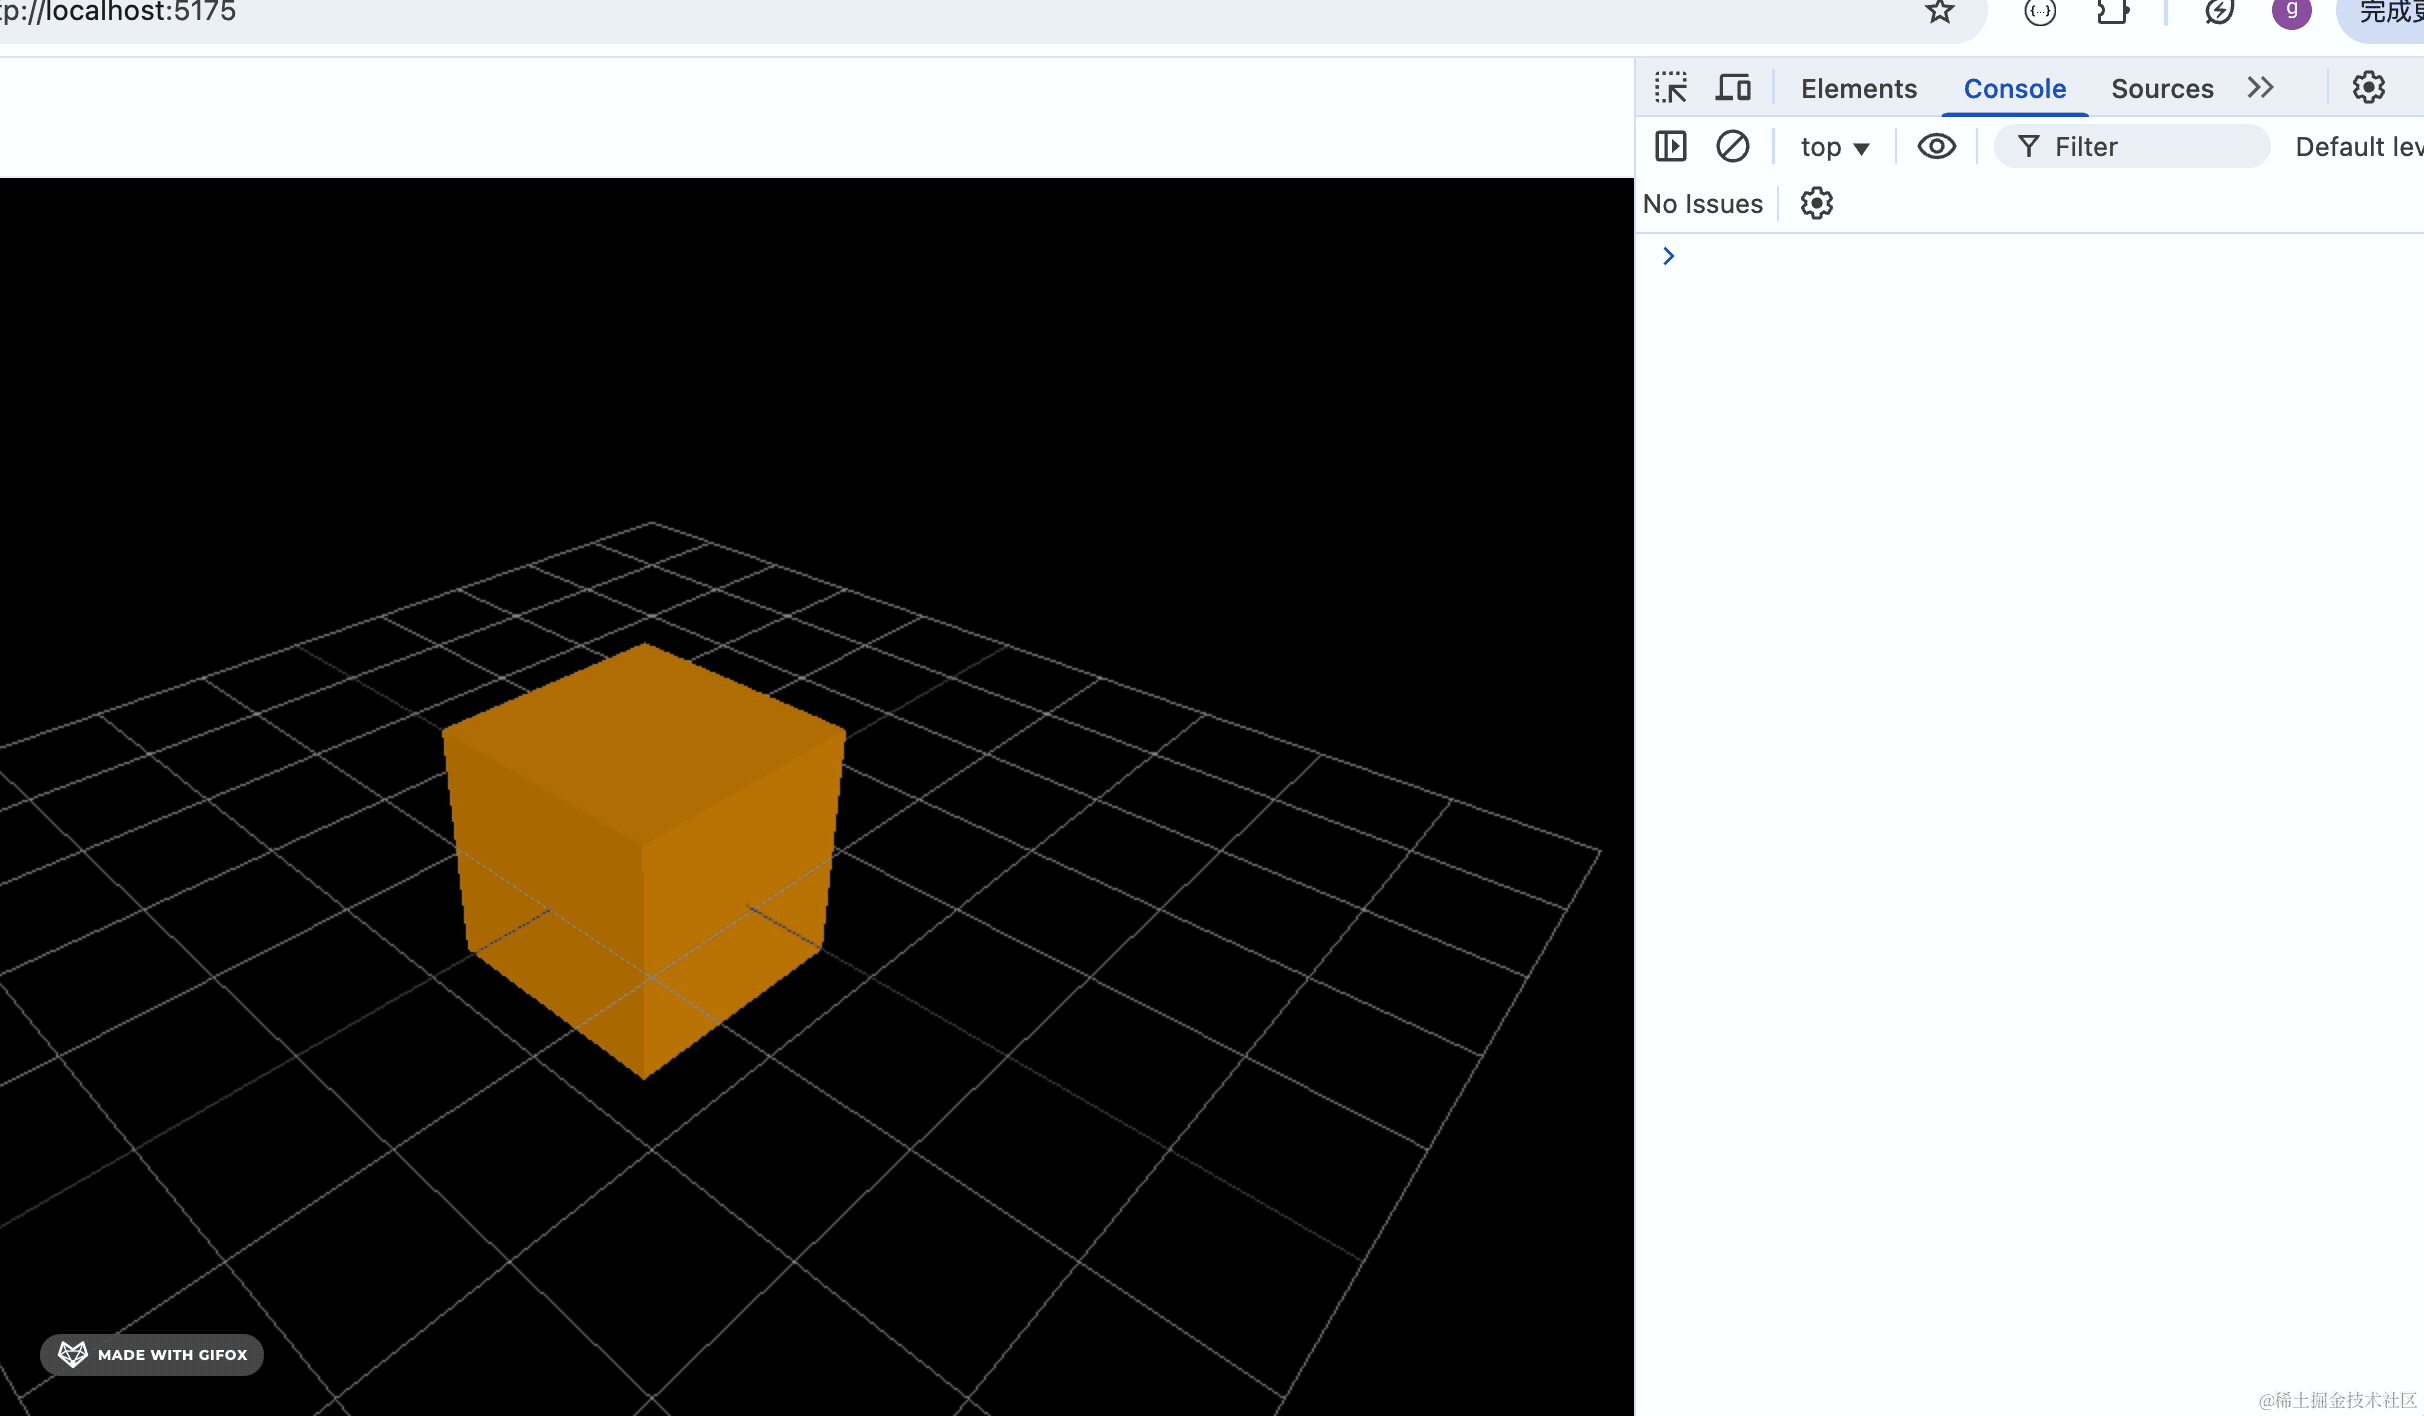Clear the console
The image size is (2424, 1416).
coord(1732,146)
